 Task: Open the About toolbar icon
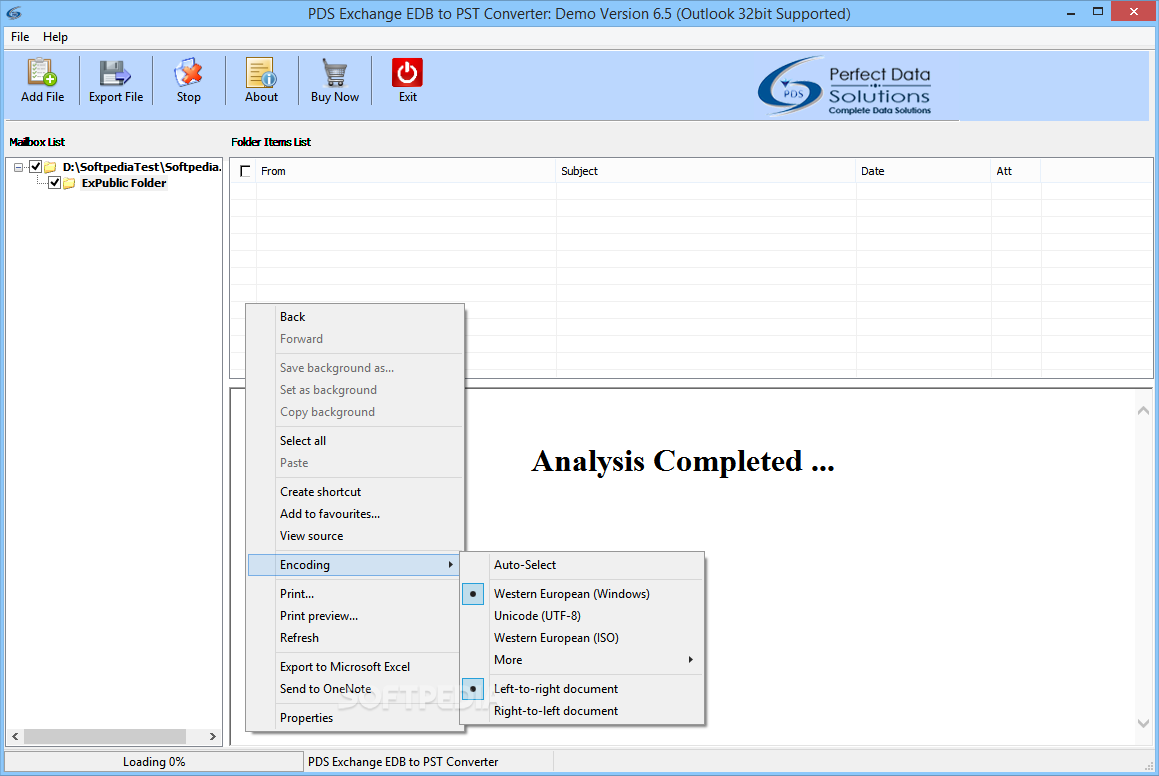tap(261, 72)
